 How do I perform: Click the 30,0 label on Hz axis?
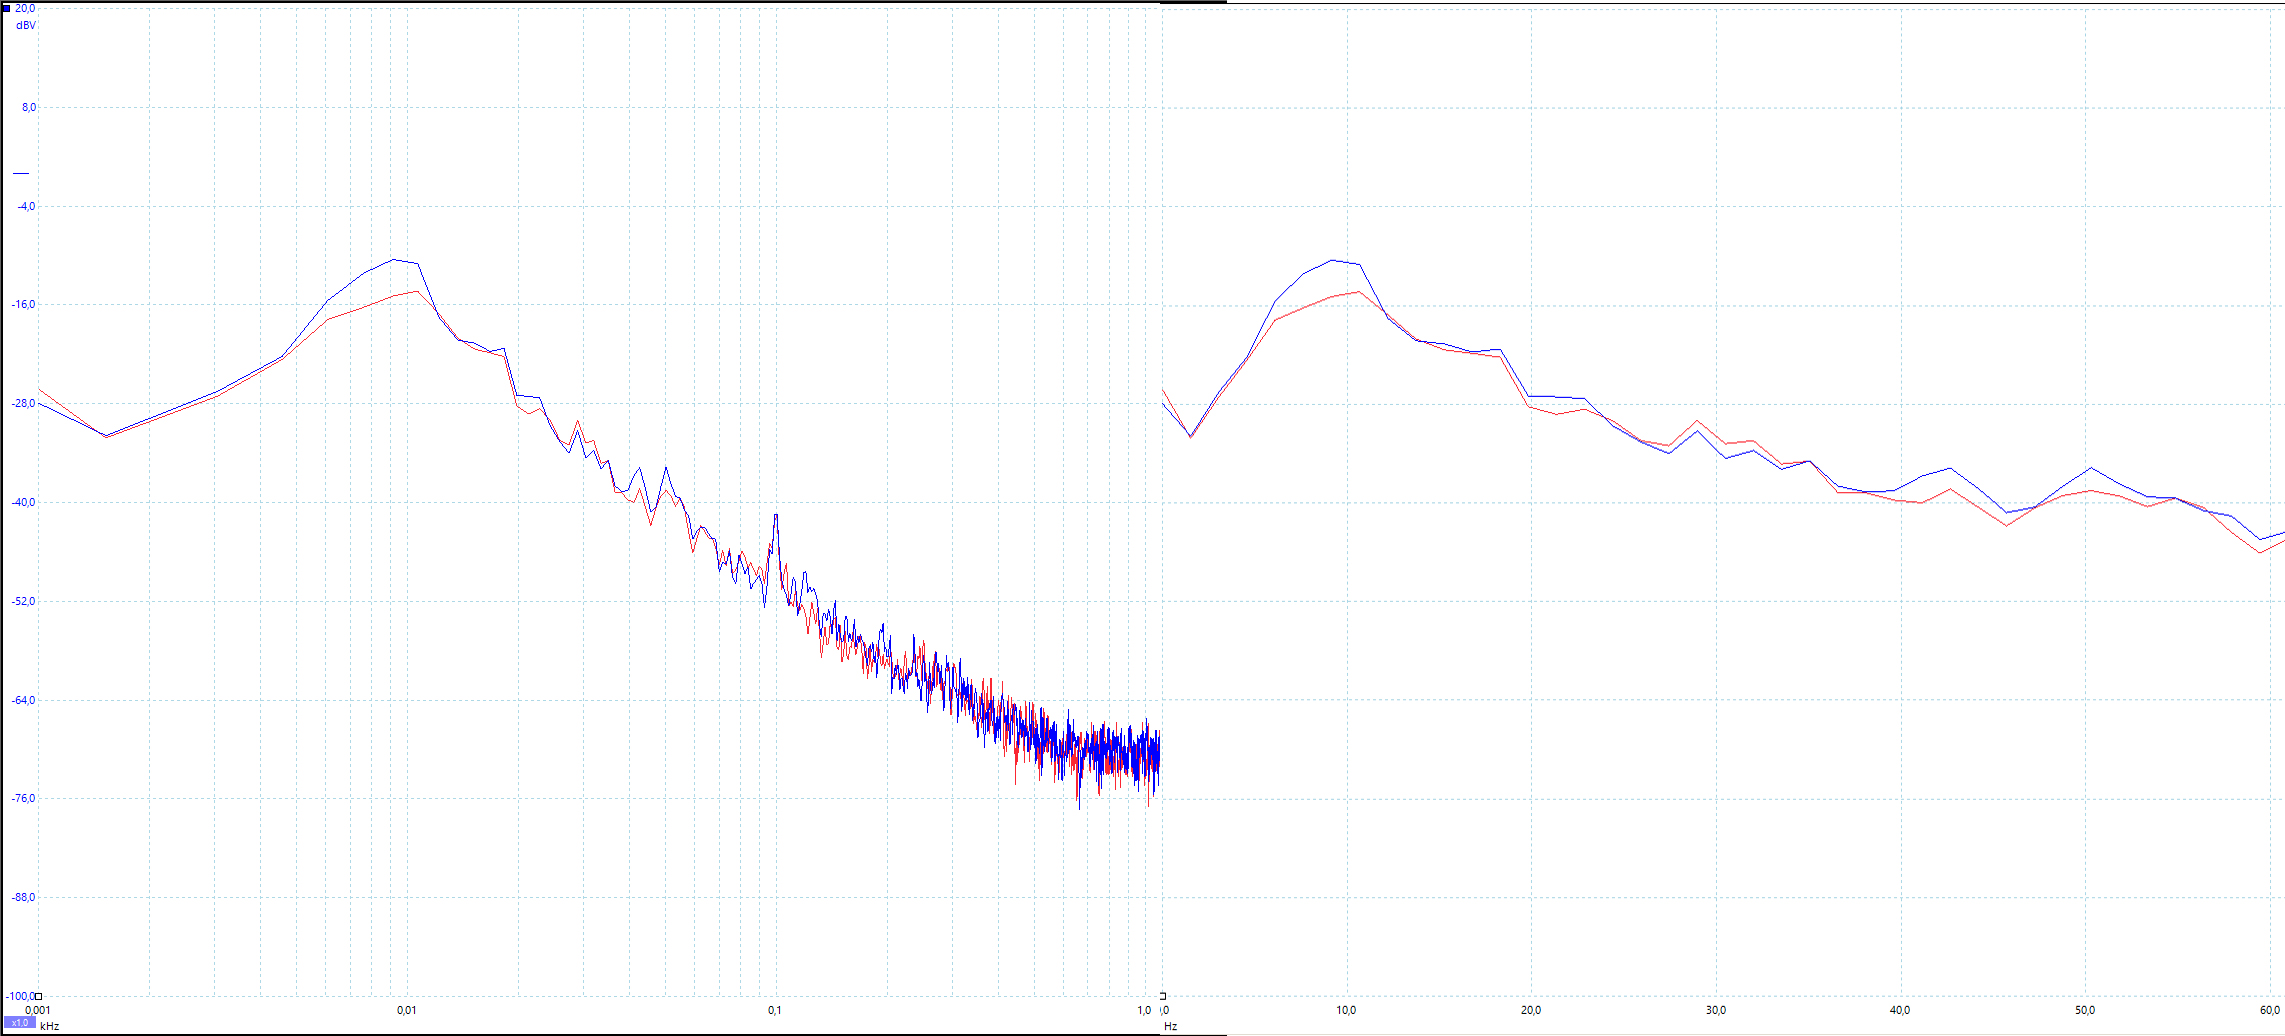point(1716,1010)
